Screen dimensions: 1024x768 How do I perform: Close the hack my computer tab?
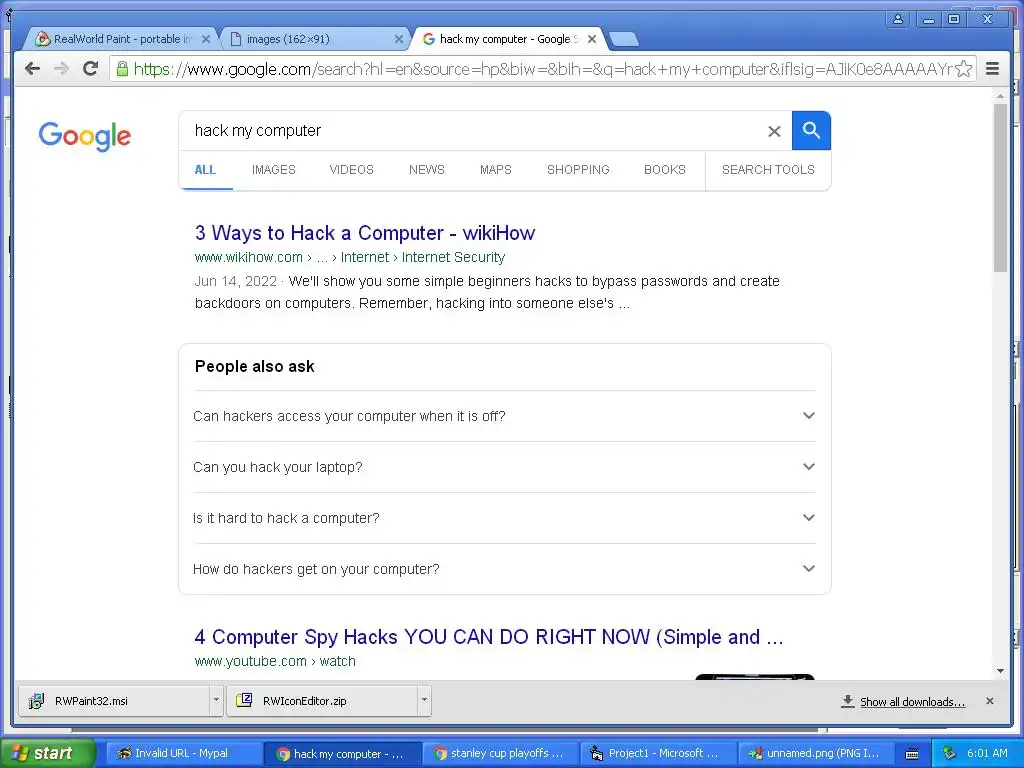tap(592, 39)
